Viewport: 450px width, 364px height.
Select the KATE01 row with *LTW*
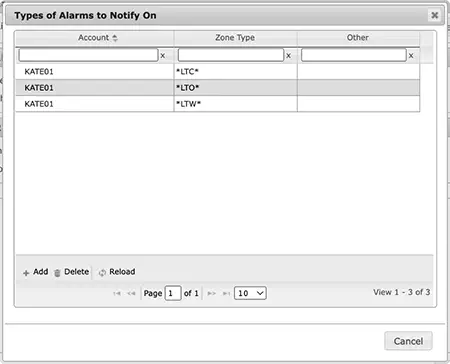(217, 104)
